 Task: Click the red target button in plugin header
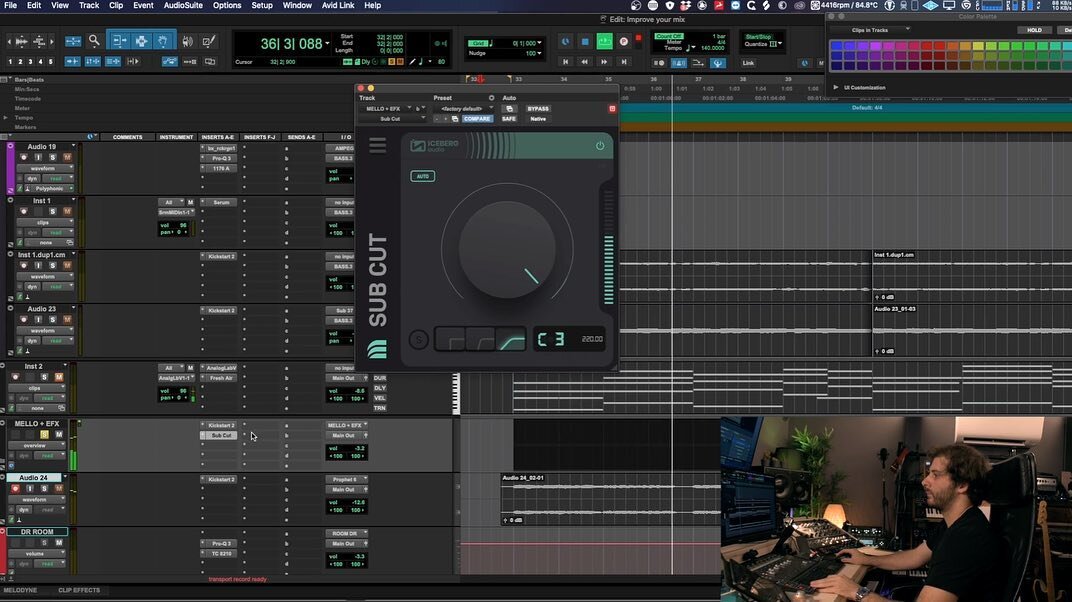pyautogui.click(x=612, y=109)
